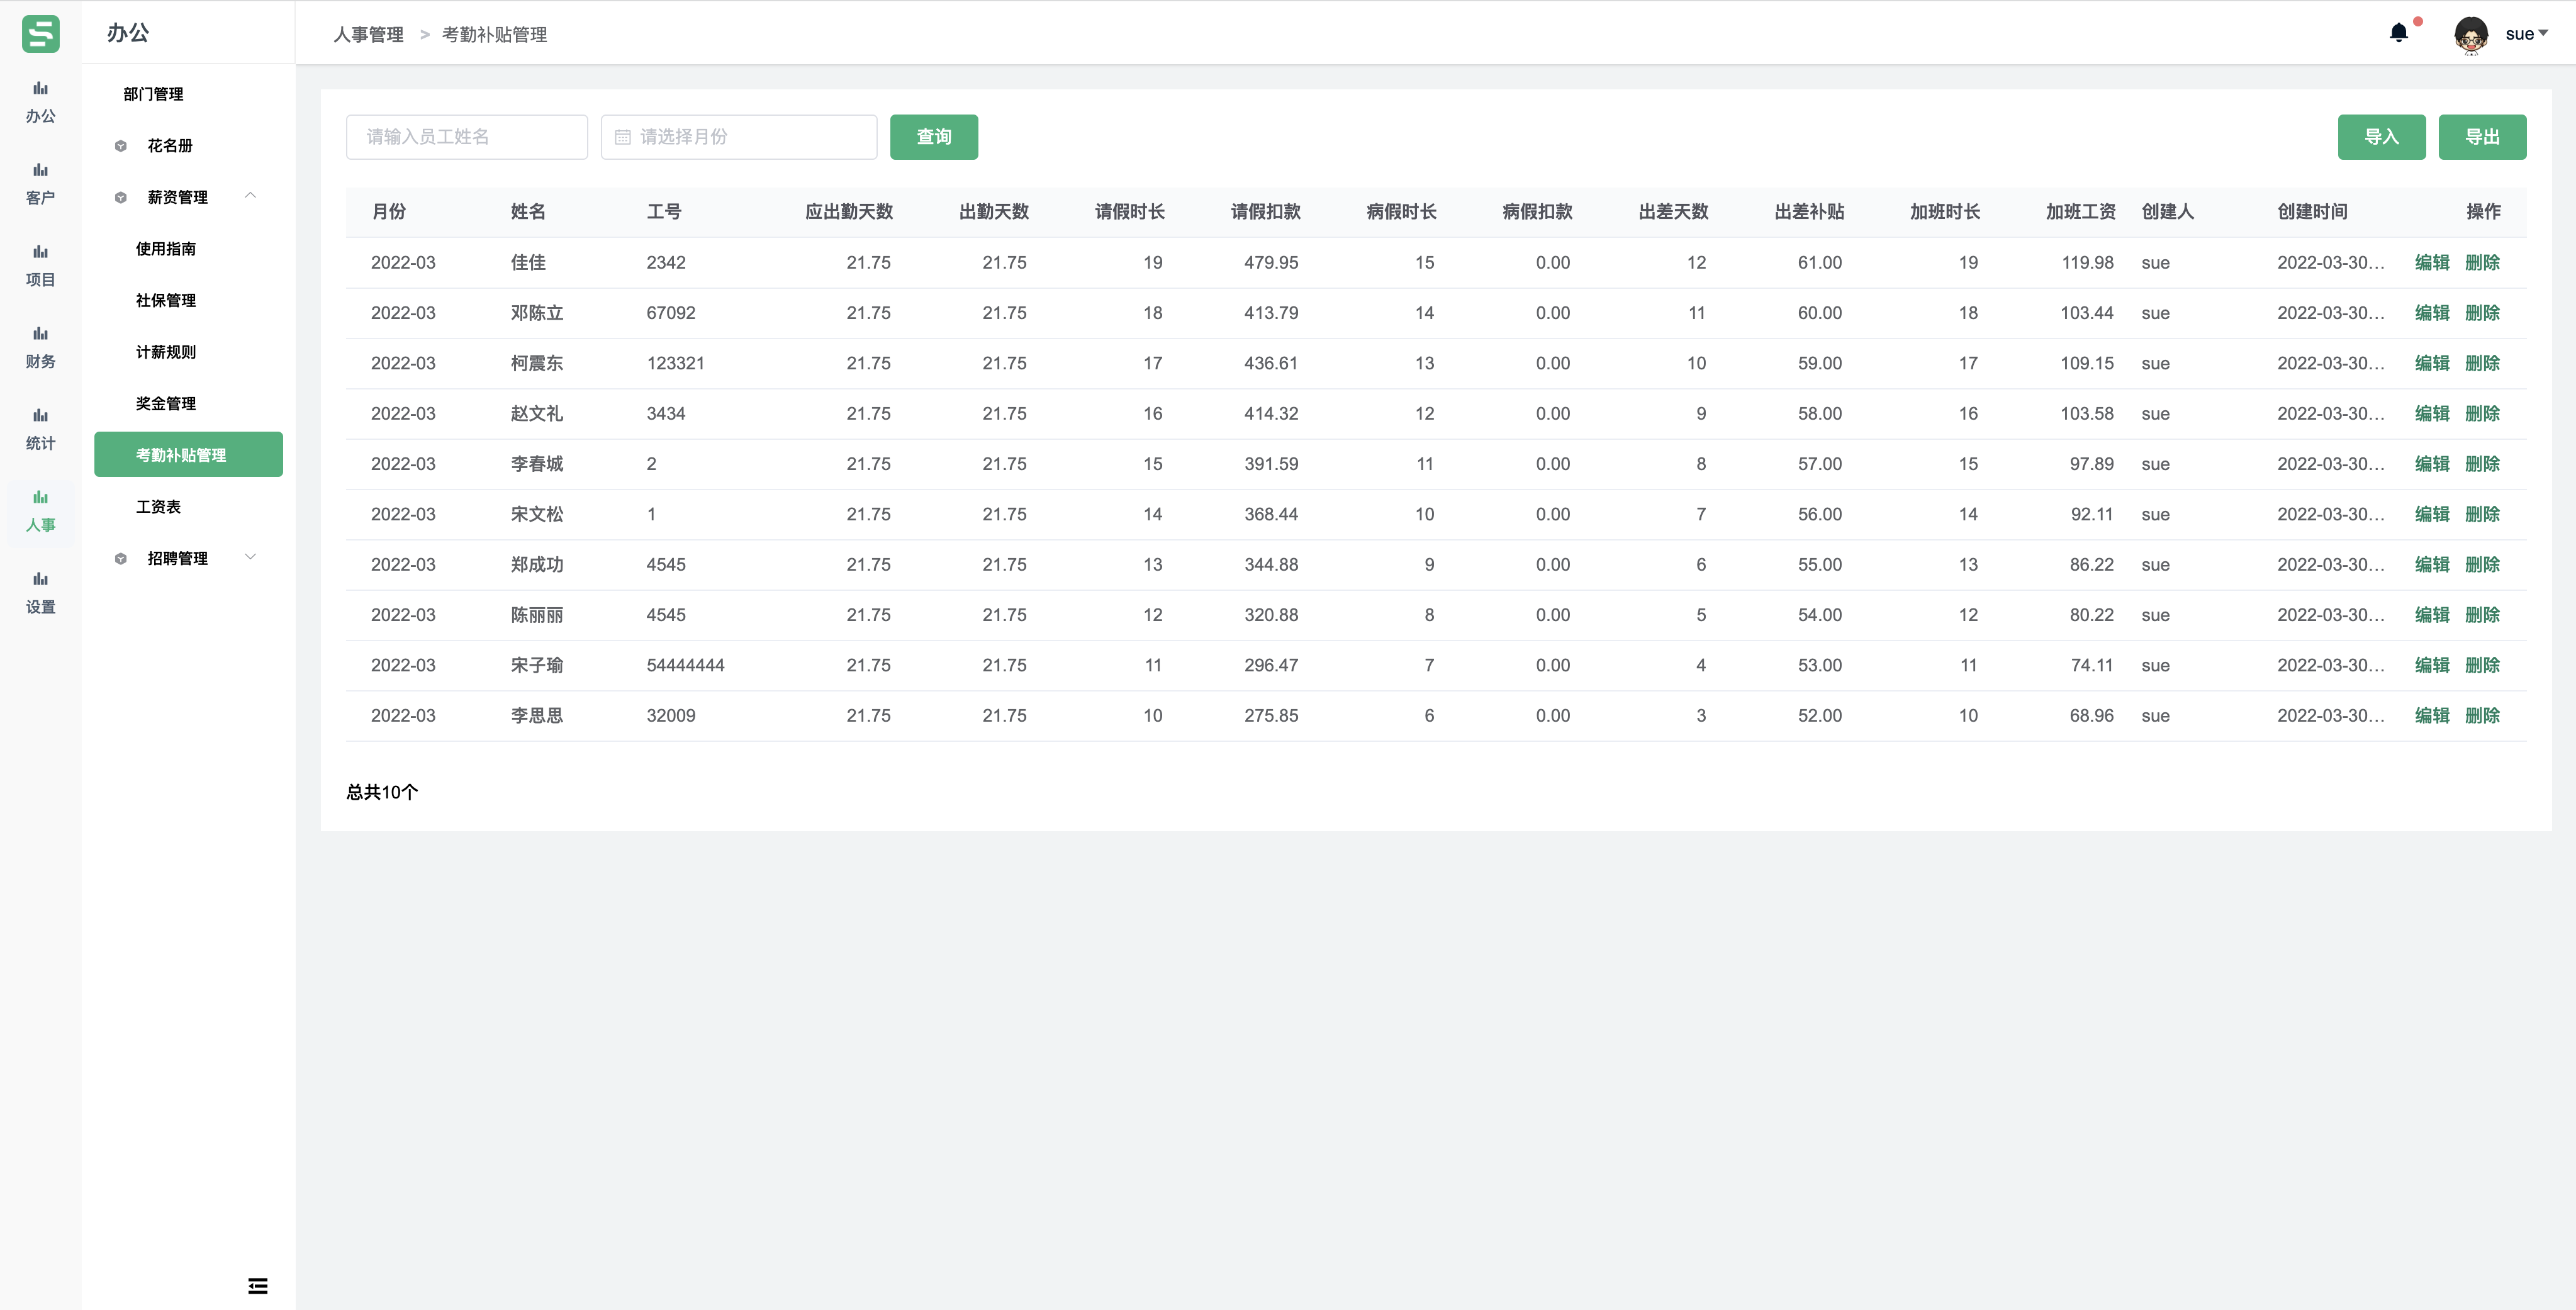Click the cube icon beside 薪资管理

[x=121, y=198]
